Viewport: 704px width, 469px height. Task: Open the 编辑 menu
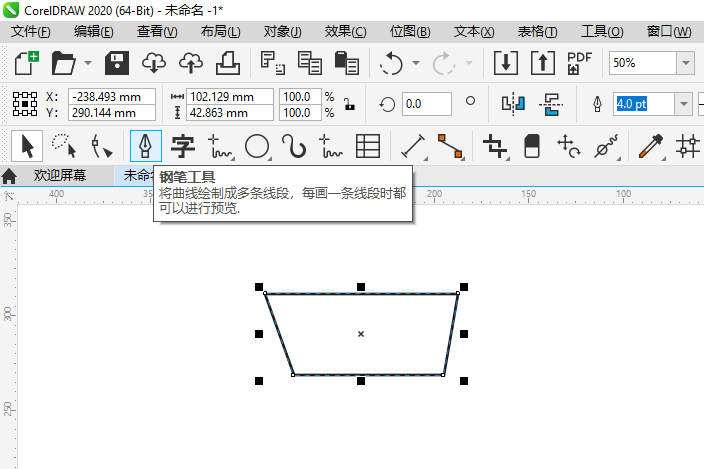(93, 32)
